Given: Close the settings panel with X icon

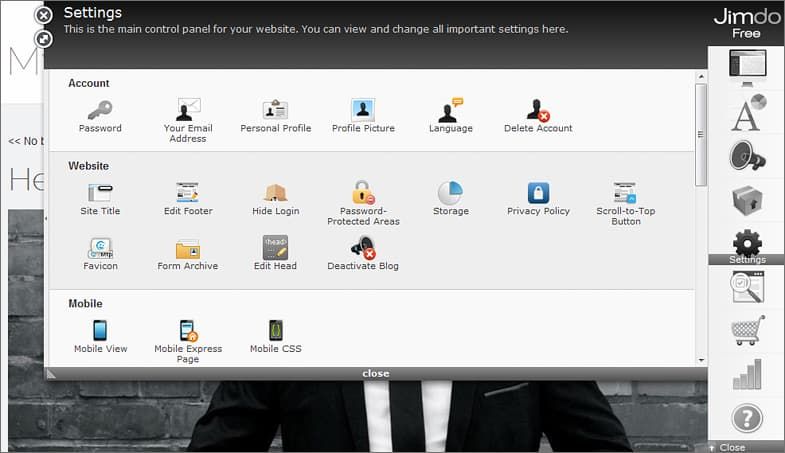Looking at the screenshot, I should (x=44, y=15).
